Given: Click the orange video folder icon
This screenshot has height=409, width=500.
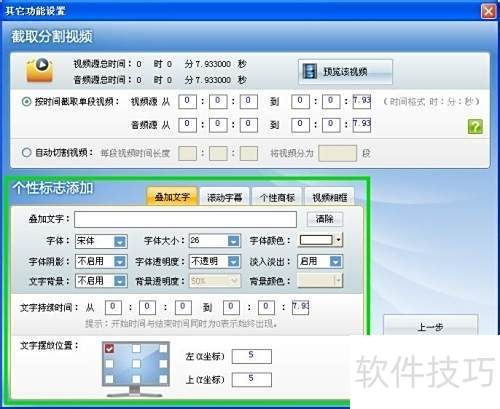Looking at the screenshot, I should click(x=40, y=70).
